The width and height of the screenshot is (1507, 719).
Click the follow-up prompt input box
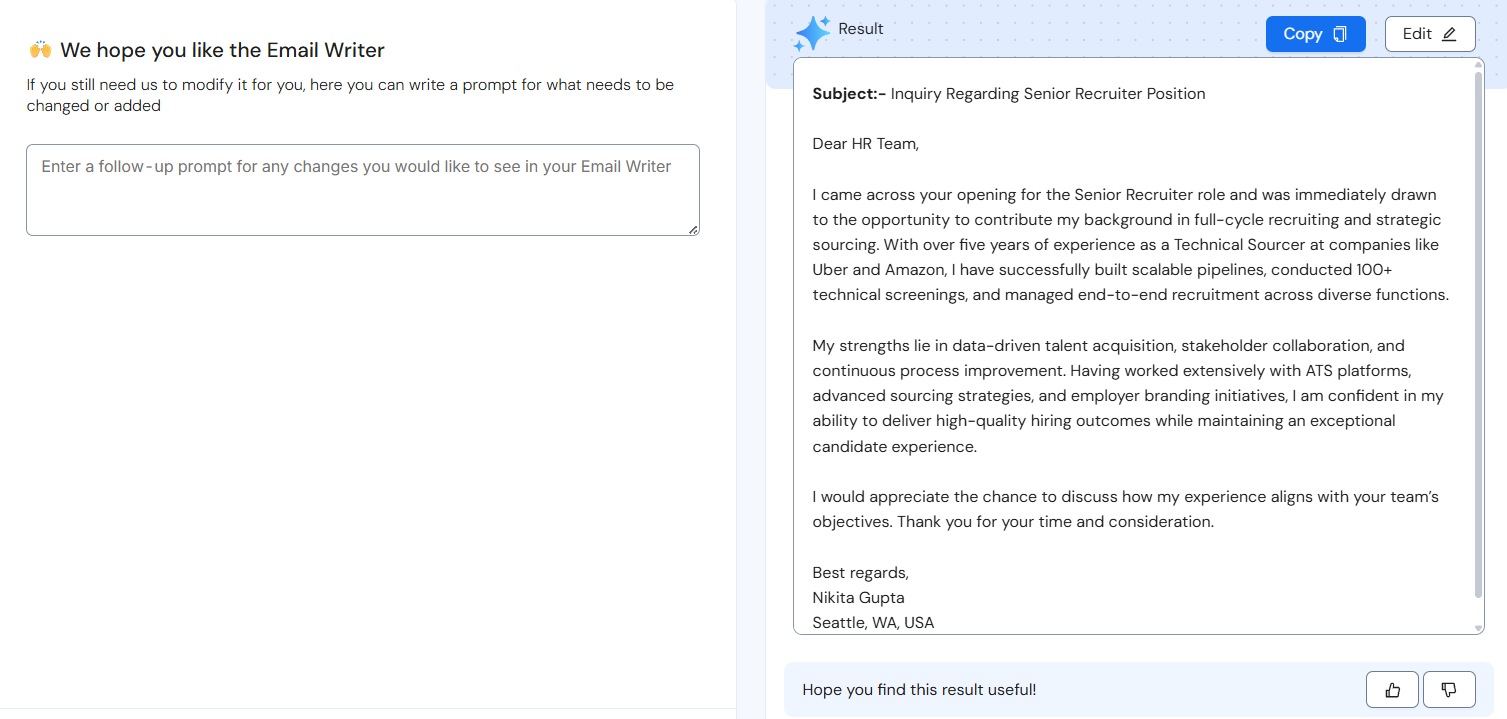pyautogui.click(x=362, y=190)
